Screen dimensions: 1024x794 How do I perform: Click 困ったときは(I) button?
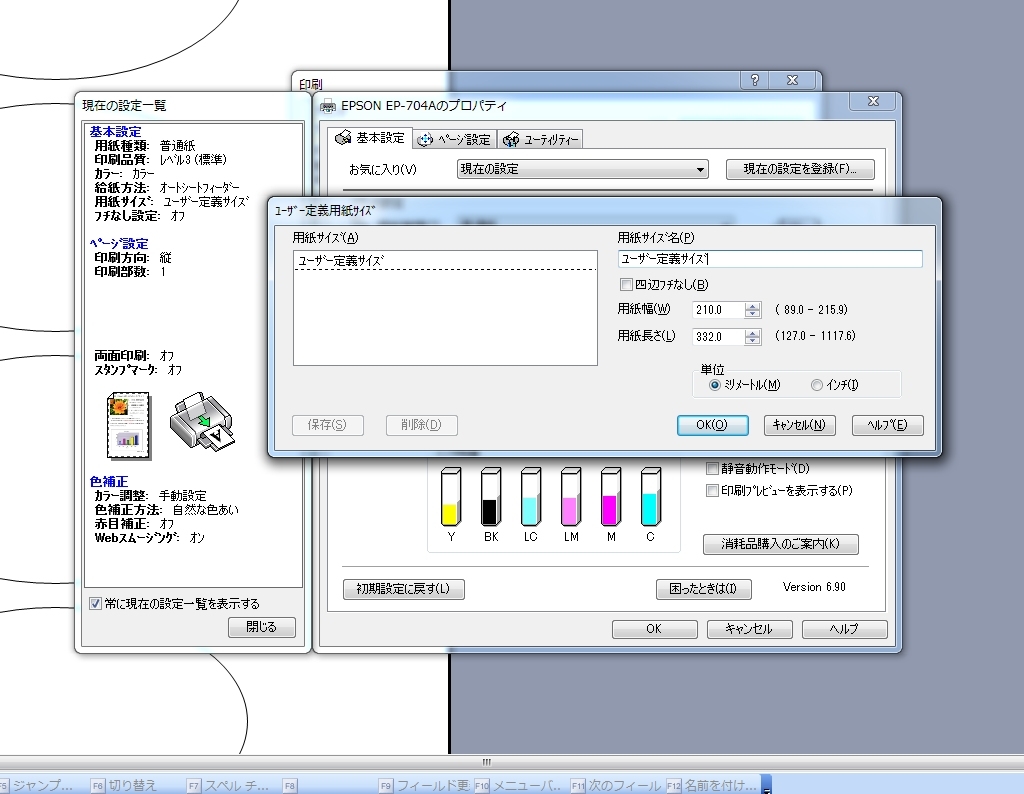[703, 589]
